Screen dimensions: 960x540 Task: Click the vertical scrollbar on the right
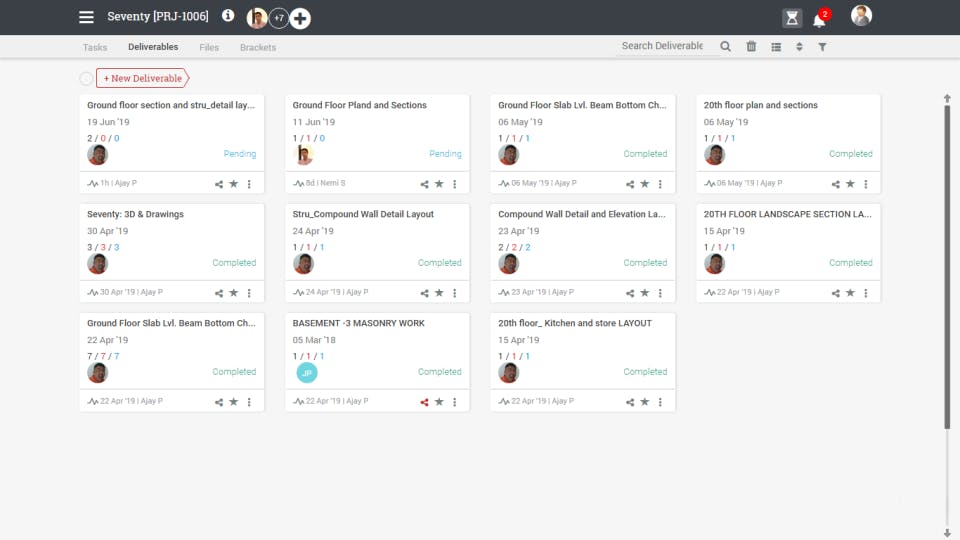click(x=947, y=260)
